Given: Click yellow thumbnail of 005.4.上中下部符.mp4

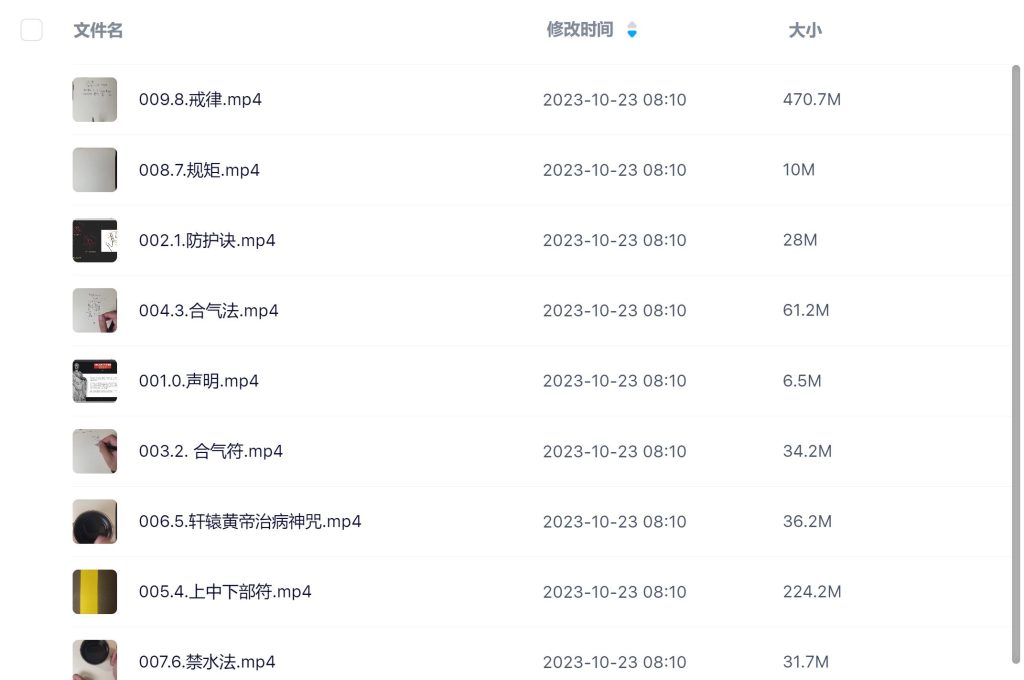Looking at the screenshot, I should [95, 592].
